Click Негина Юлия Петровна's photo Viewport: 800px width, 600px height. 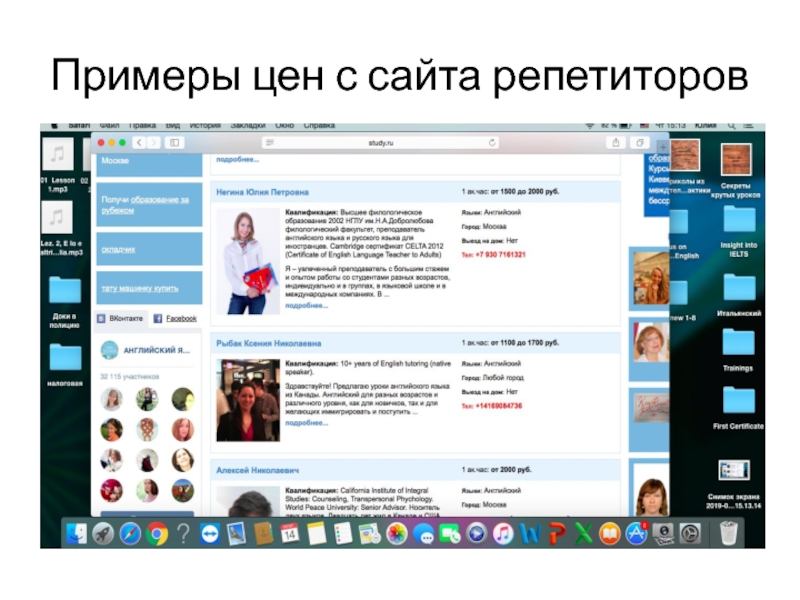248,261
